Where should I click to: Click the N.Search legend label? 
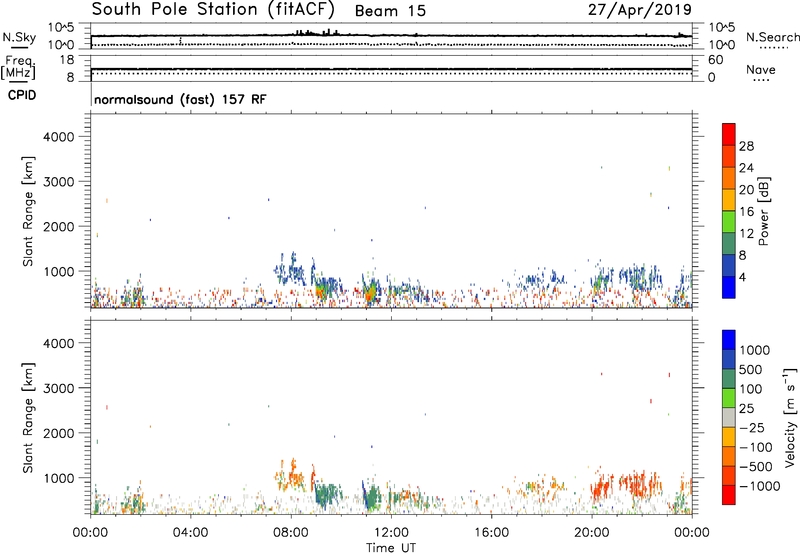772,37
